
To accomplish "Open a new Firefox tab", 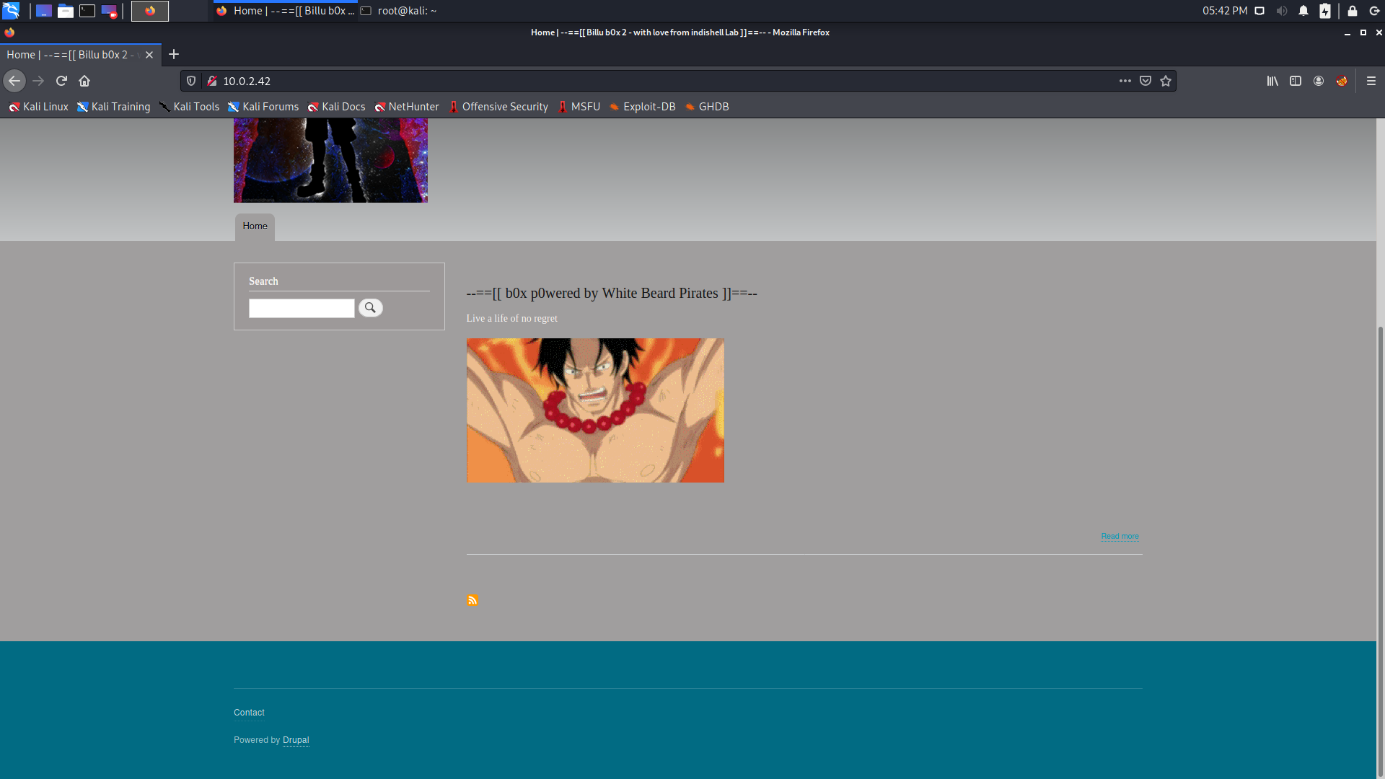I will 174,54.
